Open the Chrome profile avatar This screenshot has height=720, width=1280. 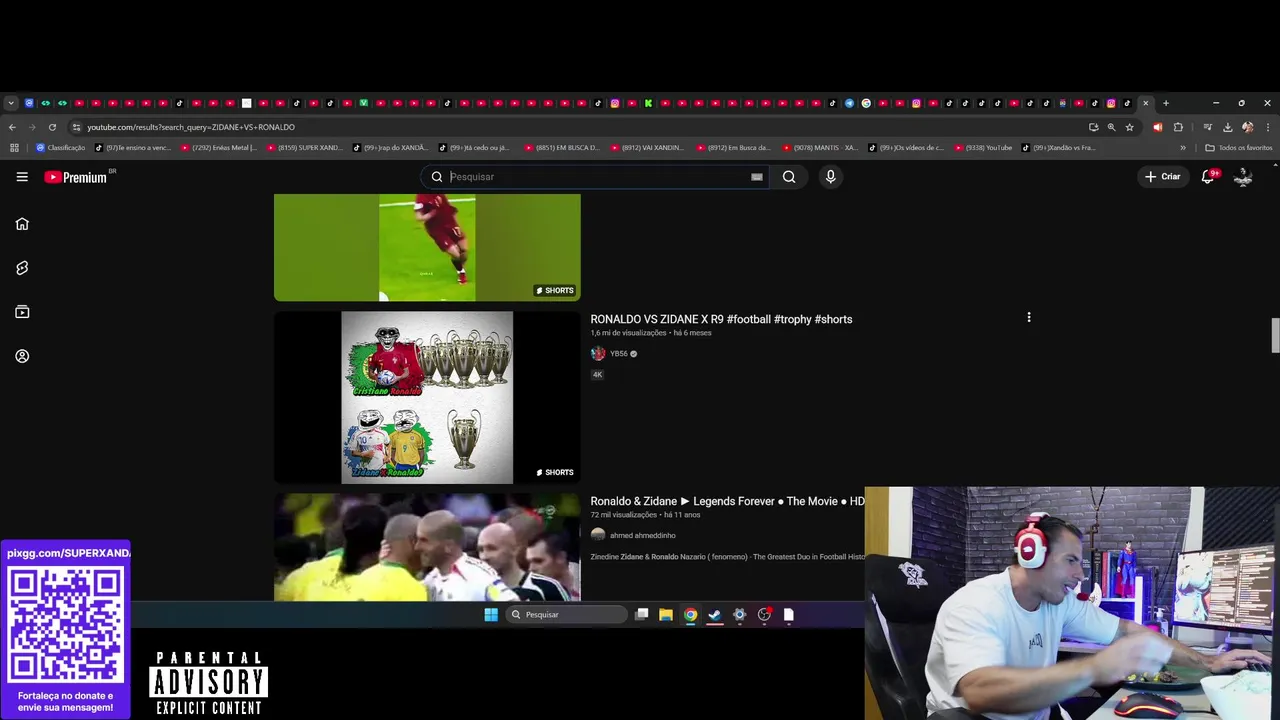tap(1247, 127)
